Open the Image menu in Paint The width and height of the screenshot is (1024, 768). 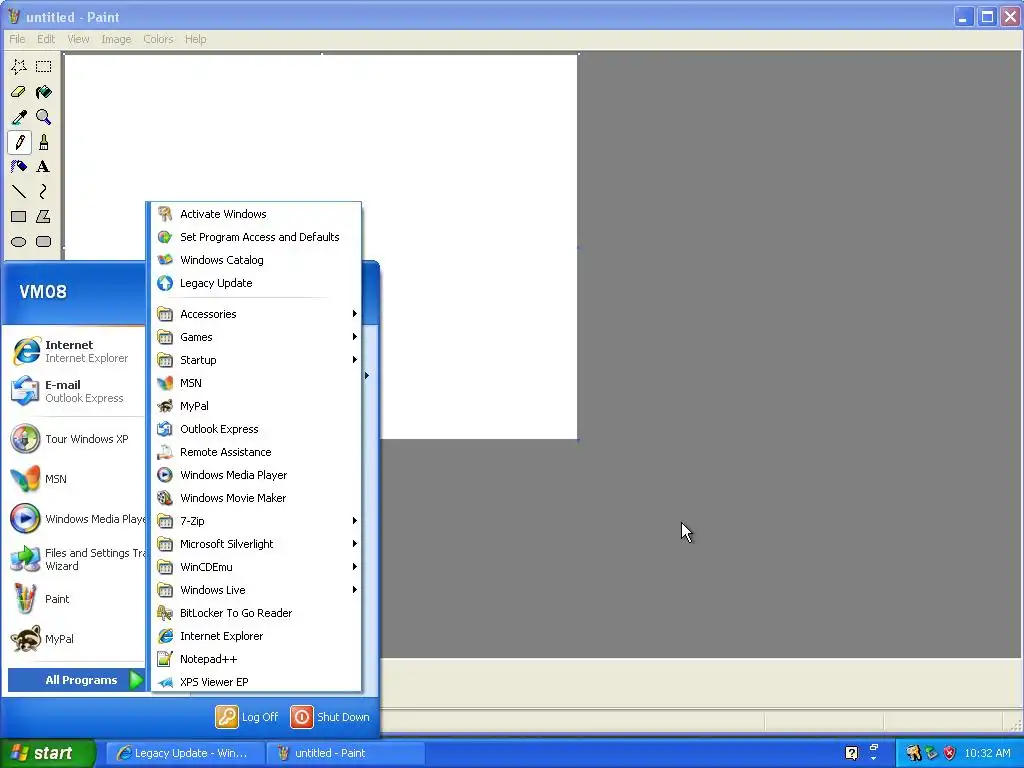coord(116,39)
